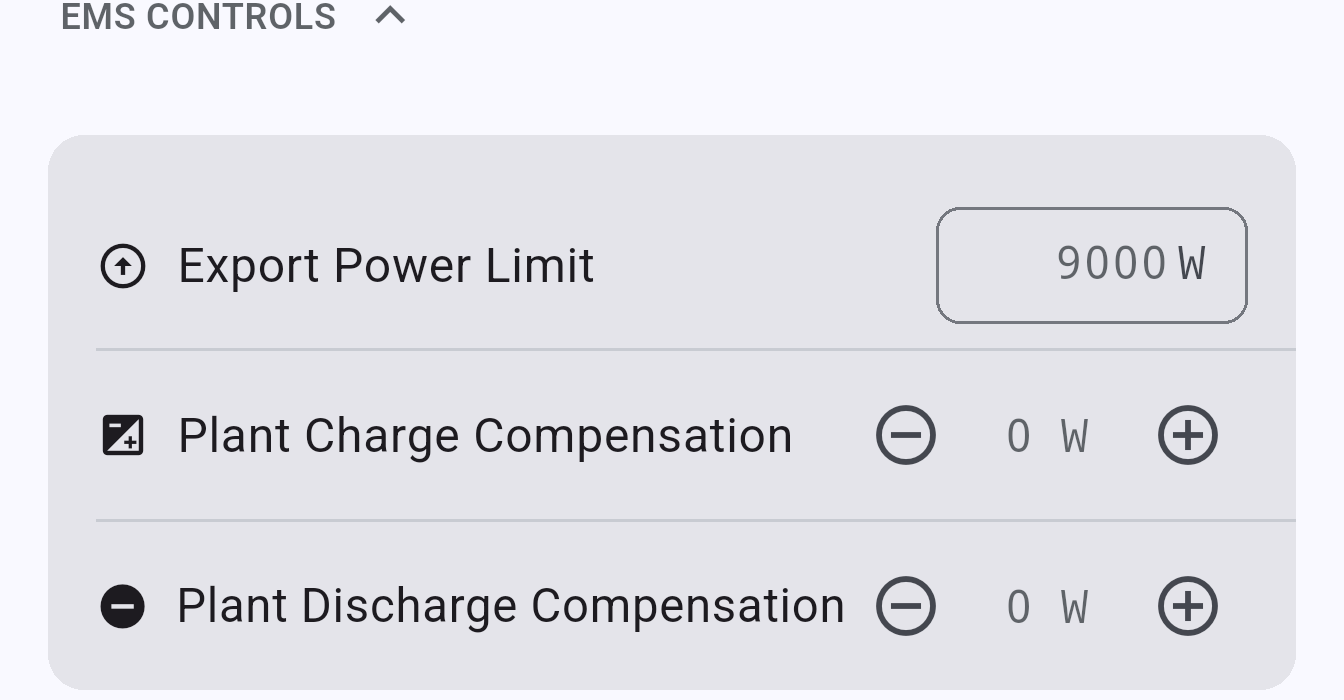Click the 9000 value in export limit box
Image resolution: width=1344 pixels, height=700 pixels.
1111,264
